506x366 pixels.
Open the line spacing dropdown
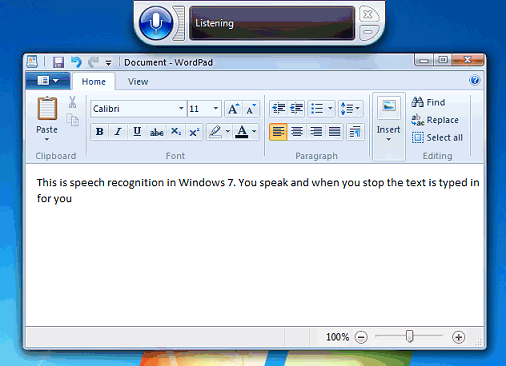pos(350,109)
